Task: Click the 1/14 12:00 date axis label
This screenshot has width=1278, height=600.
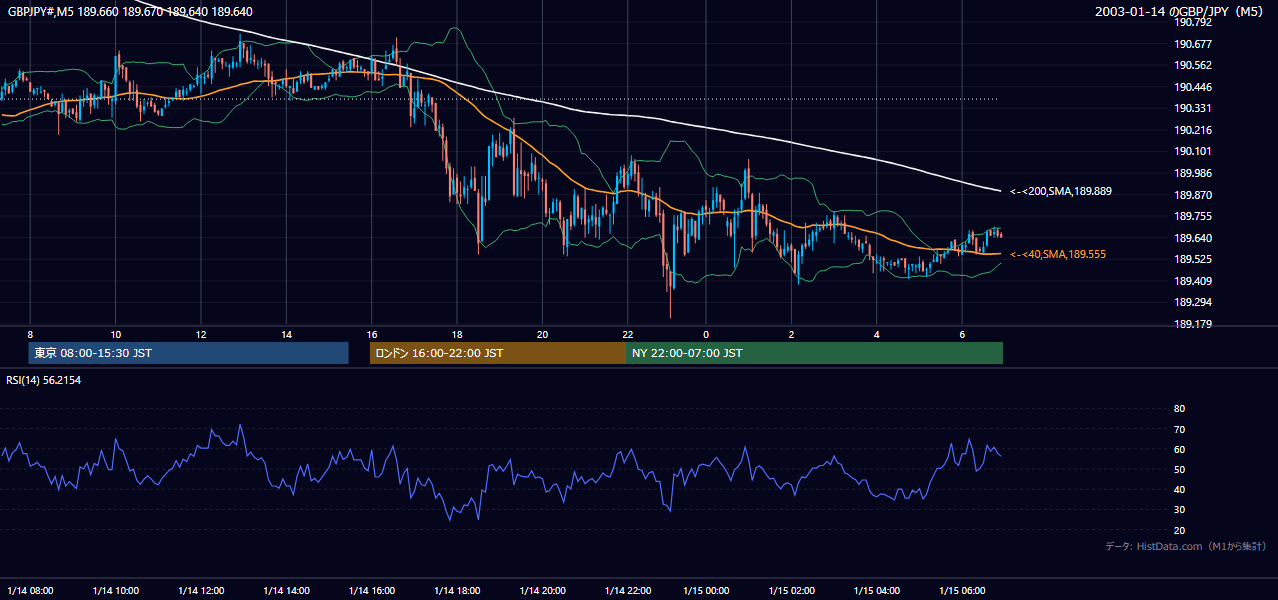Action: click(201, 590)
